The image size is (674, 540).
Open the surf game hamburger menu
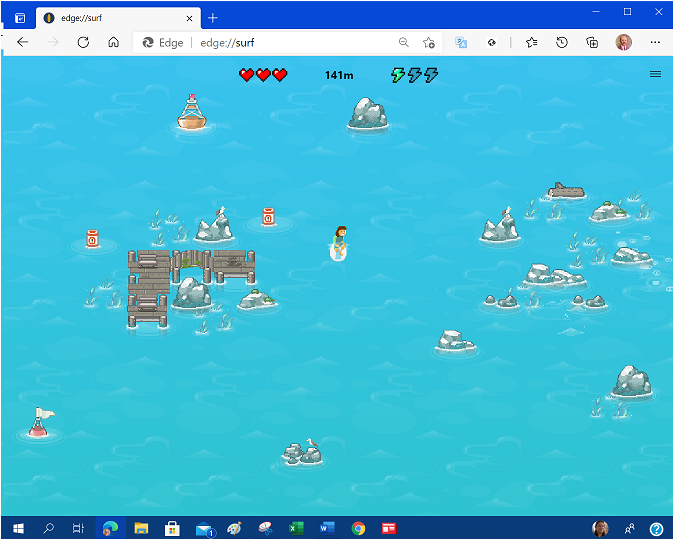655,74
